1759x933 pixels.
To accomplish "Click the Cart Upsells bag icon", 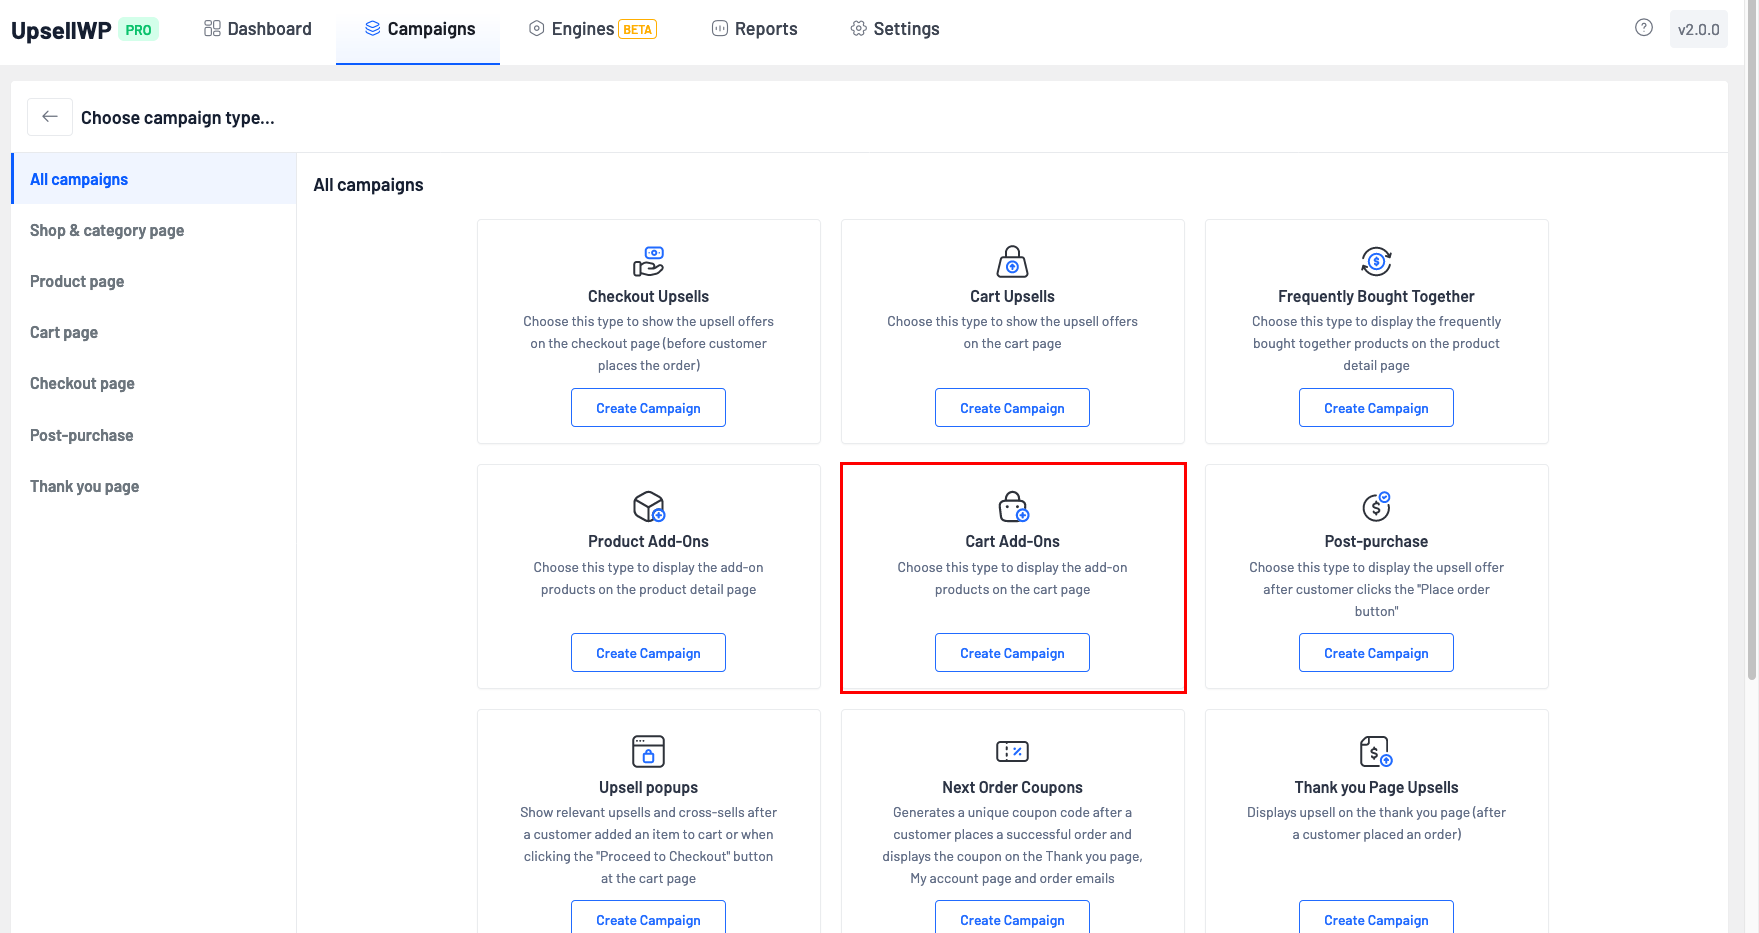I will tap(1012, 262).
